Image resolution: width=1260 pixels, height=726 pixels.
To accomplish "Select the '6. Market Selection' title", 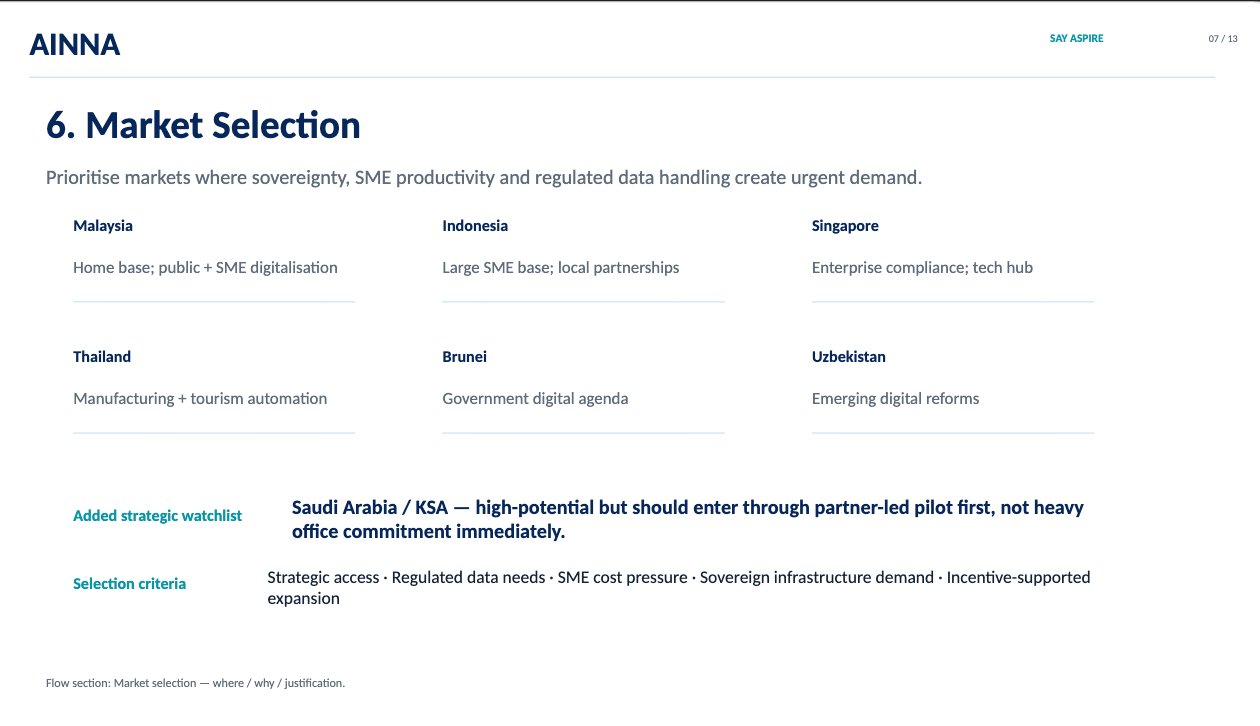I will point(204,126).
